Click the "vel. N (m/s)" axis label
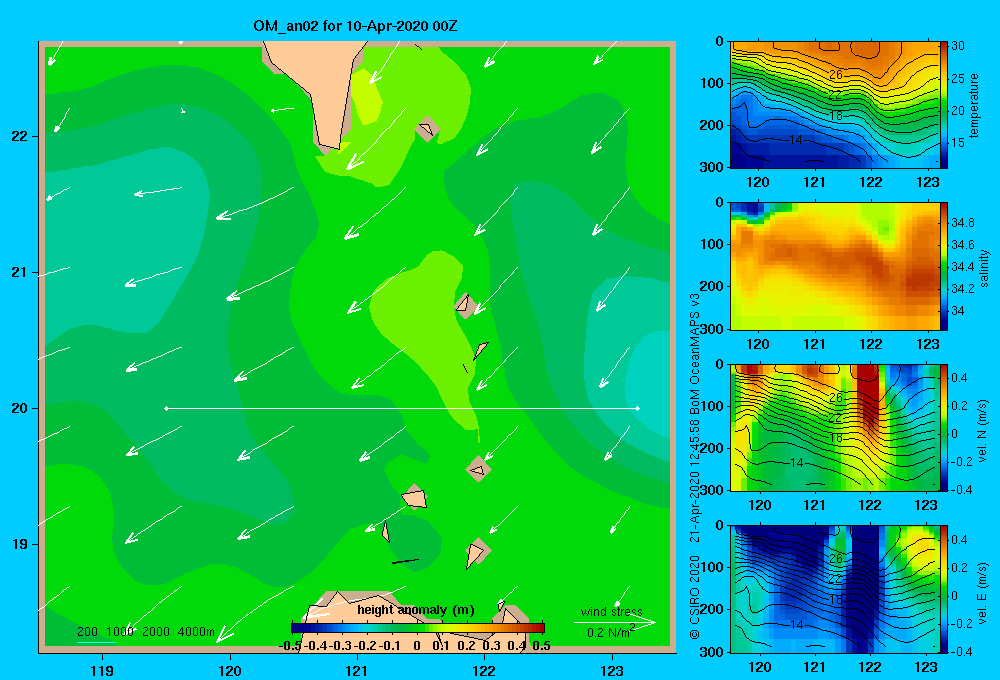The image size is (1000, 680). pyautogui.click(x=983, y=431)
